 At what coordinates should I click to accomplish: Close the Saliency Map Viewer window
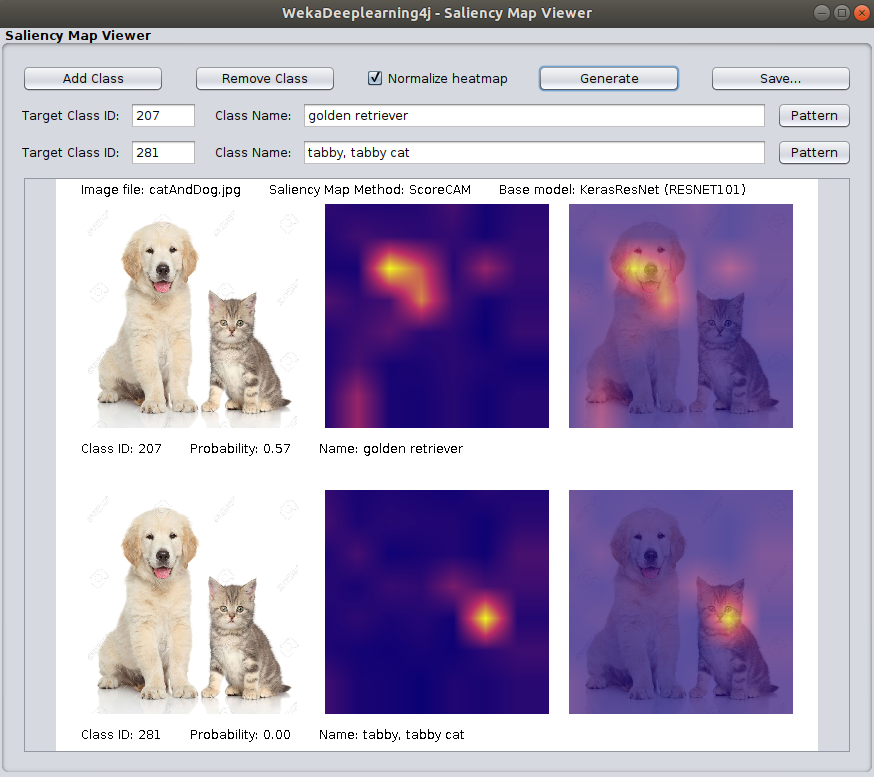point(862,13)
